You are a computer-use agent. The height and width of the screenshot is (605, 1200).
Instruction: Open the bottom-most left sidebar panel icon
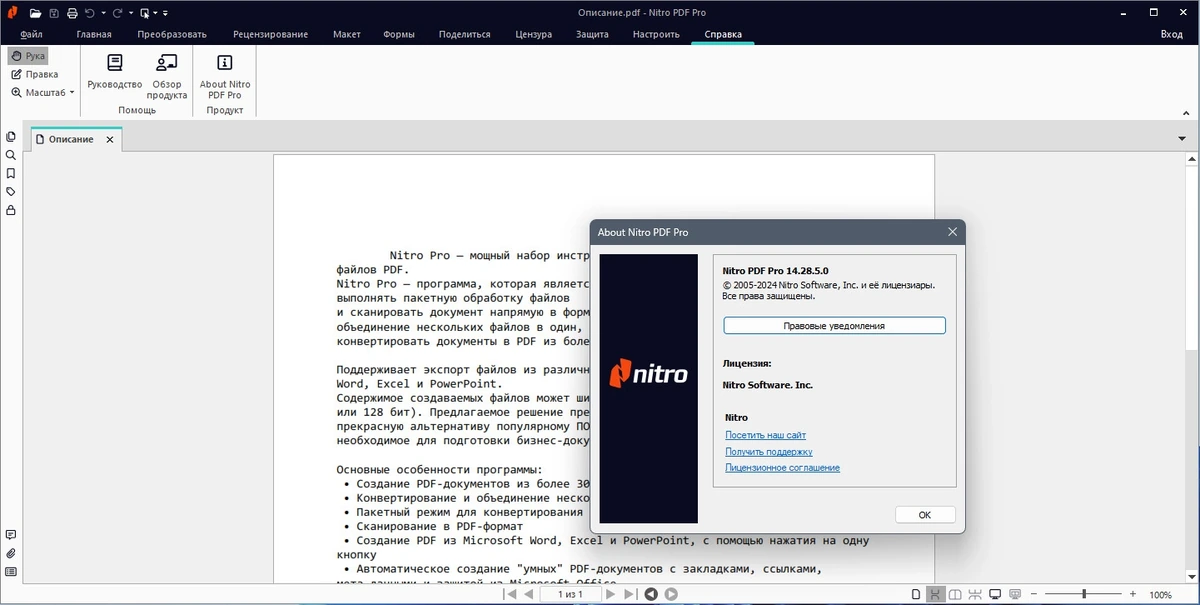point(11,572)
